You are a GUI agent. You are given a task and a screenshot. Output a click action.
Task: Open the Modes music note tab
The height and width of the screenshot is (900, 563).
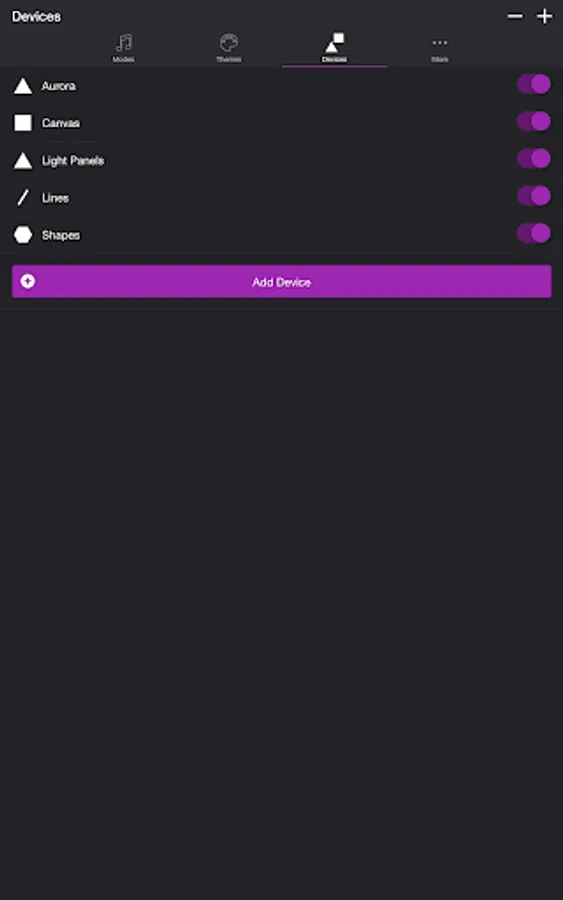[123, 48]
